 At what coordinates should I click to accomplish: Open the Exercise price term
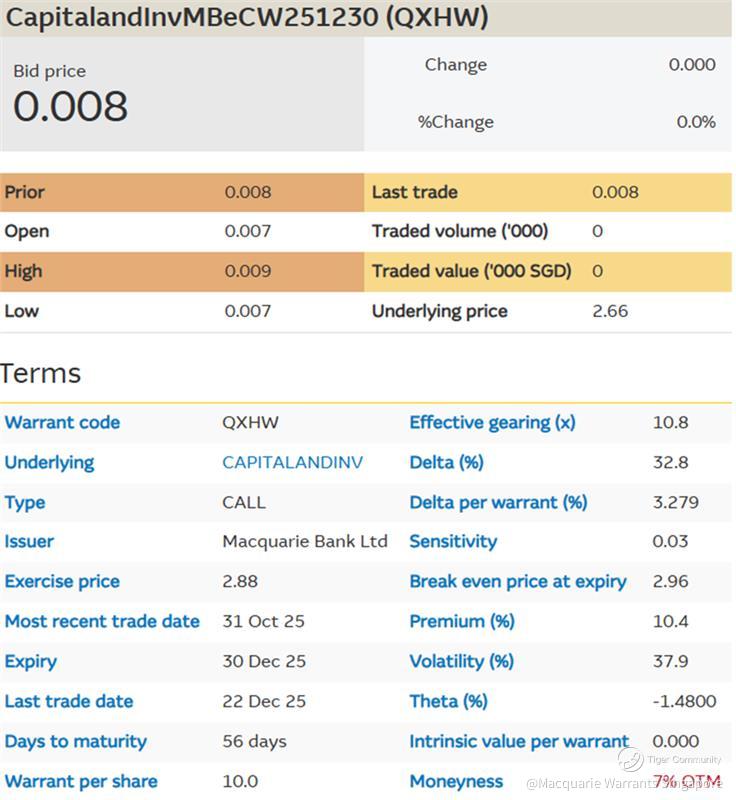pos(62,581)
